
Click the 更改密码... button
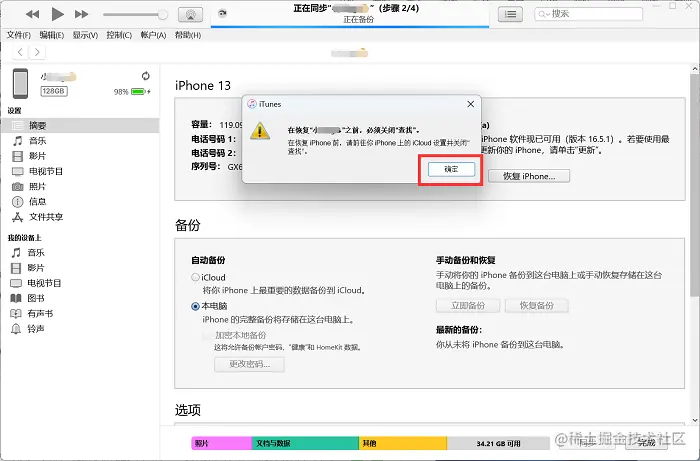(x=250, y=364)
